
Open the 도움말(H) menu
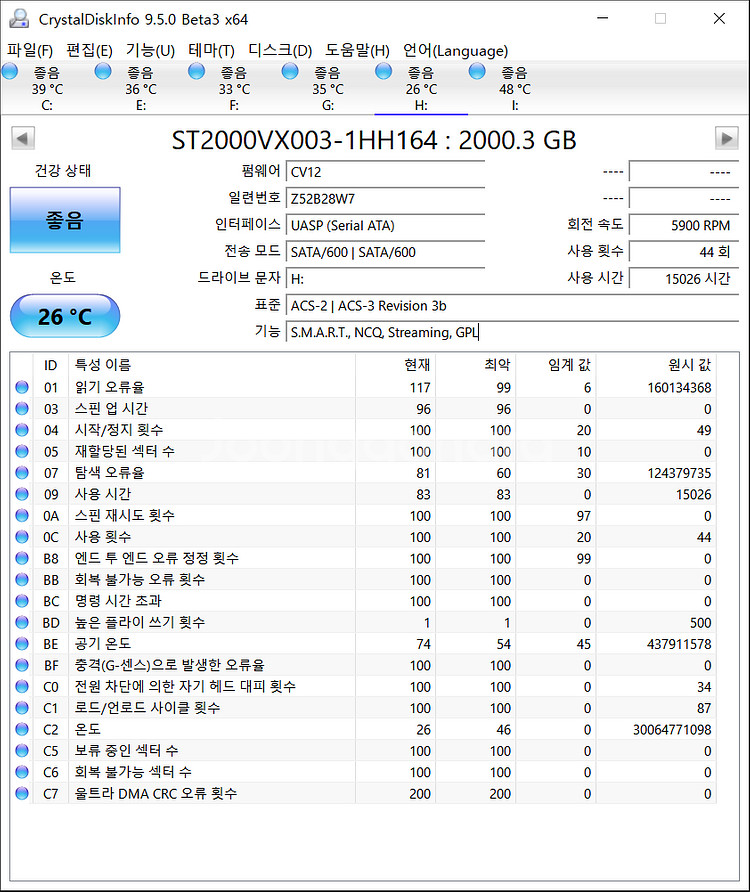coord(357,51)
